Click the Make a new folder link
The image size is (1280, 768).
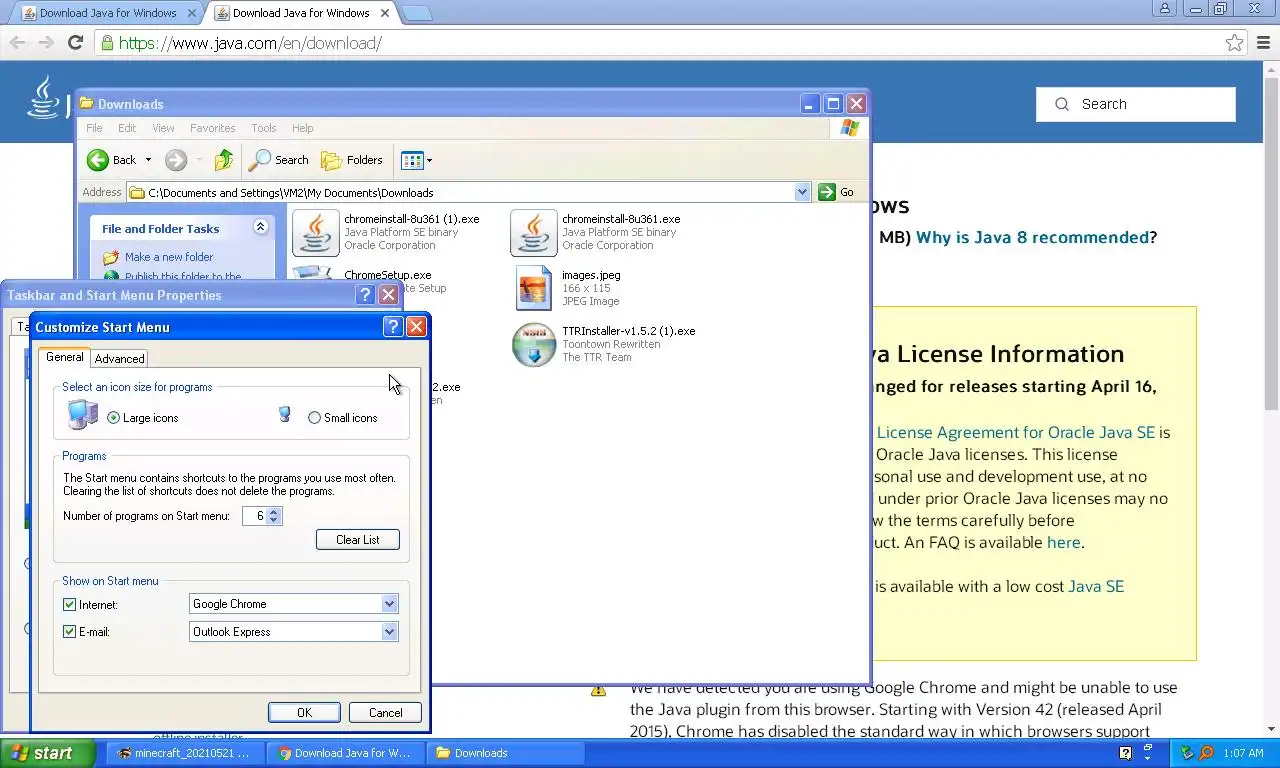(x=169, y=257)
